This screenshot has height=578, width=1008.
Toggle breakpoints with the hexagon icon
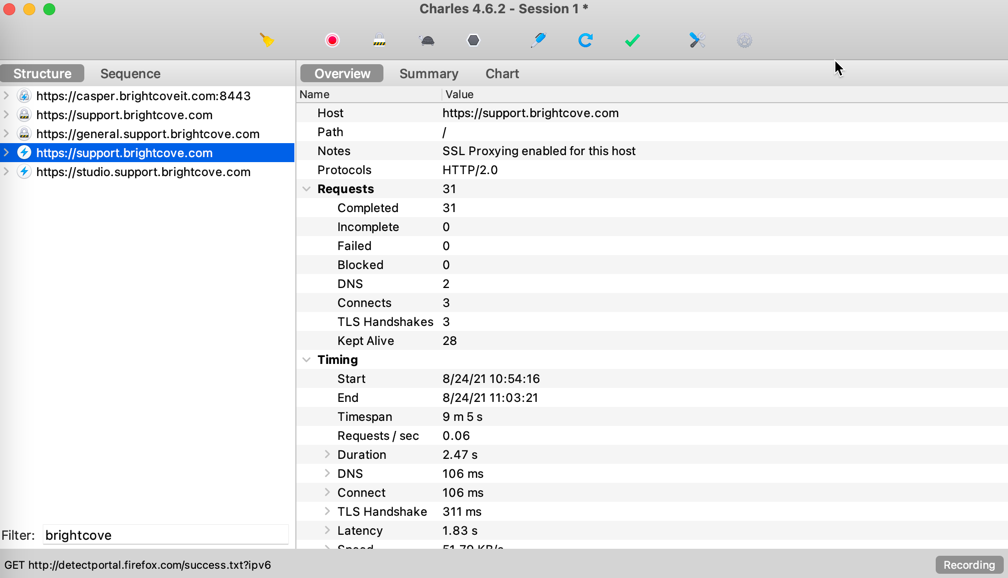(473, 40)
